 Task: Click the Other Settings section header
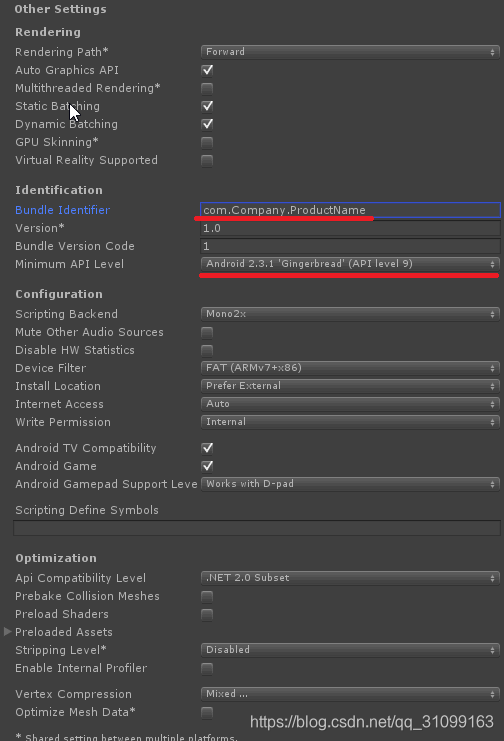(x=61, y=9)
